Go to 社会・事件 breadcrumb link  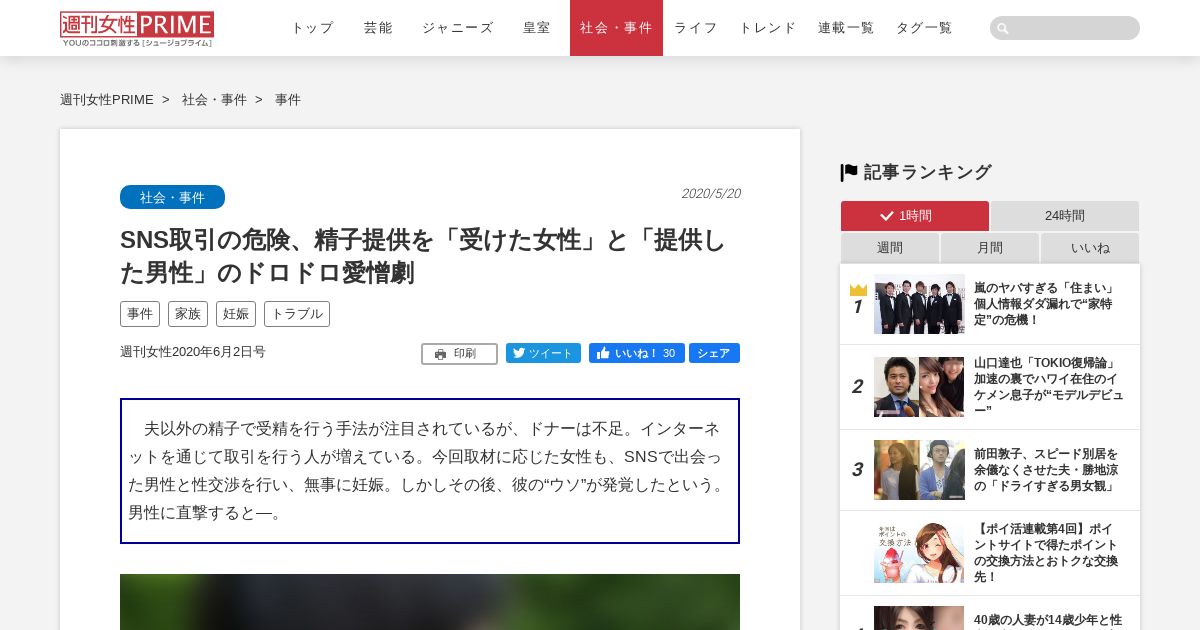click(214, 100)
